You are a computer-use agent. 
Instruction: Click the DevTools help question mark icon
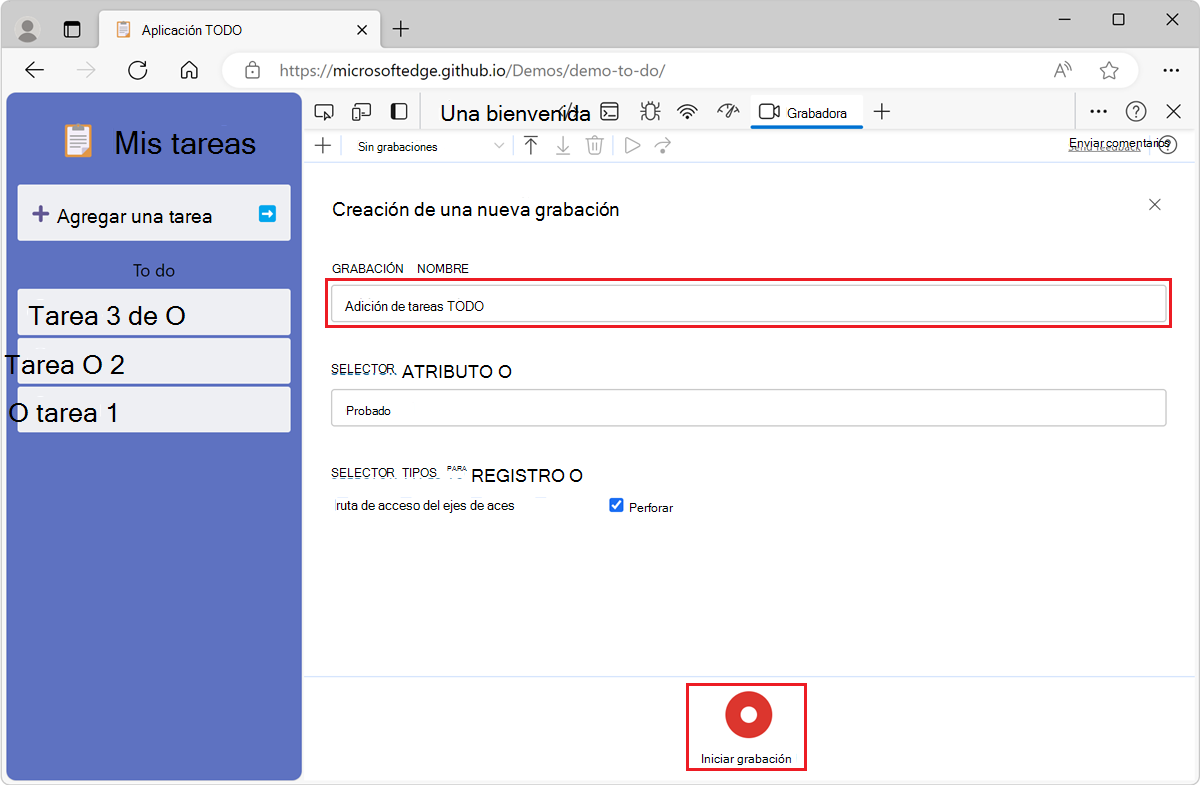[x=1135, y=112]
